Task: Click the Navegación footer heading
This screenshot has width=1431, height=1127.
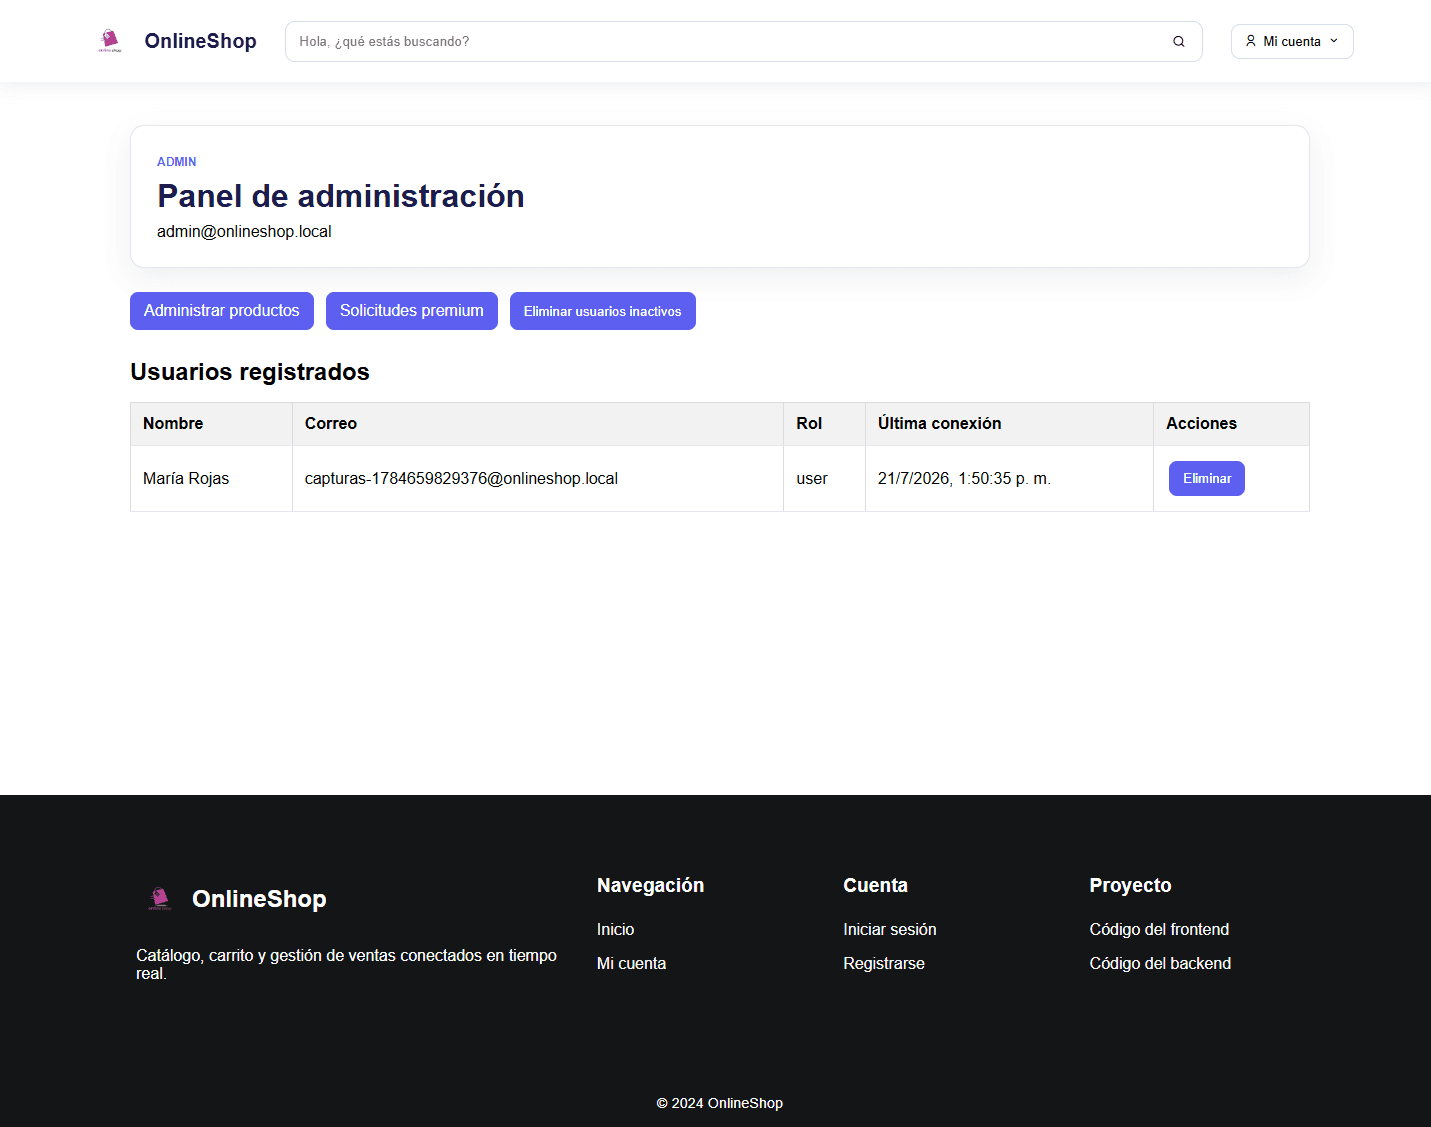Action: coord(650,886)
